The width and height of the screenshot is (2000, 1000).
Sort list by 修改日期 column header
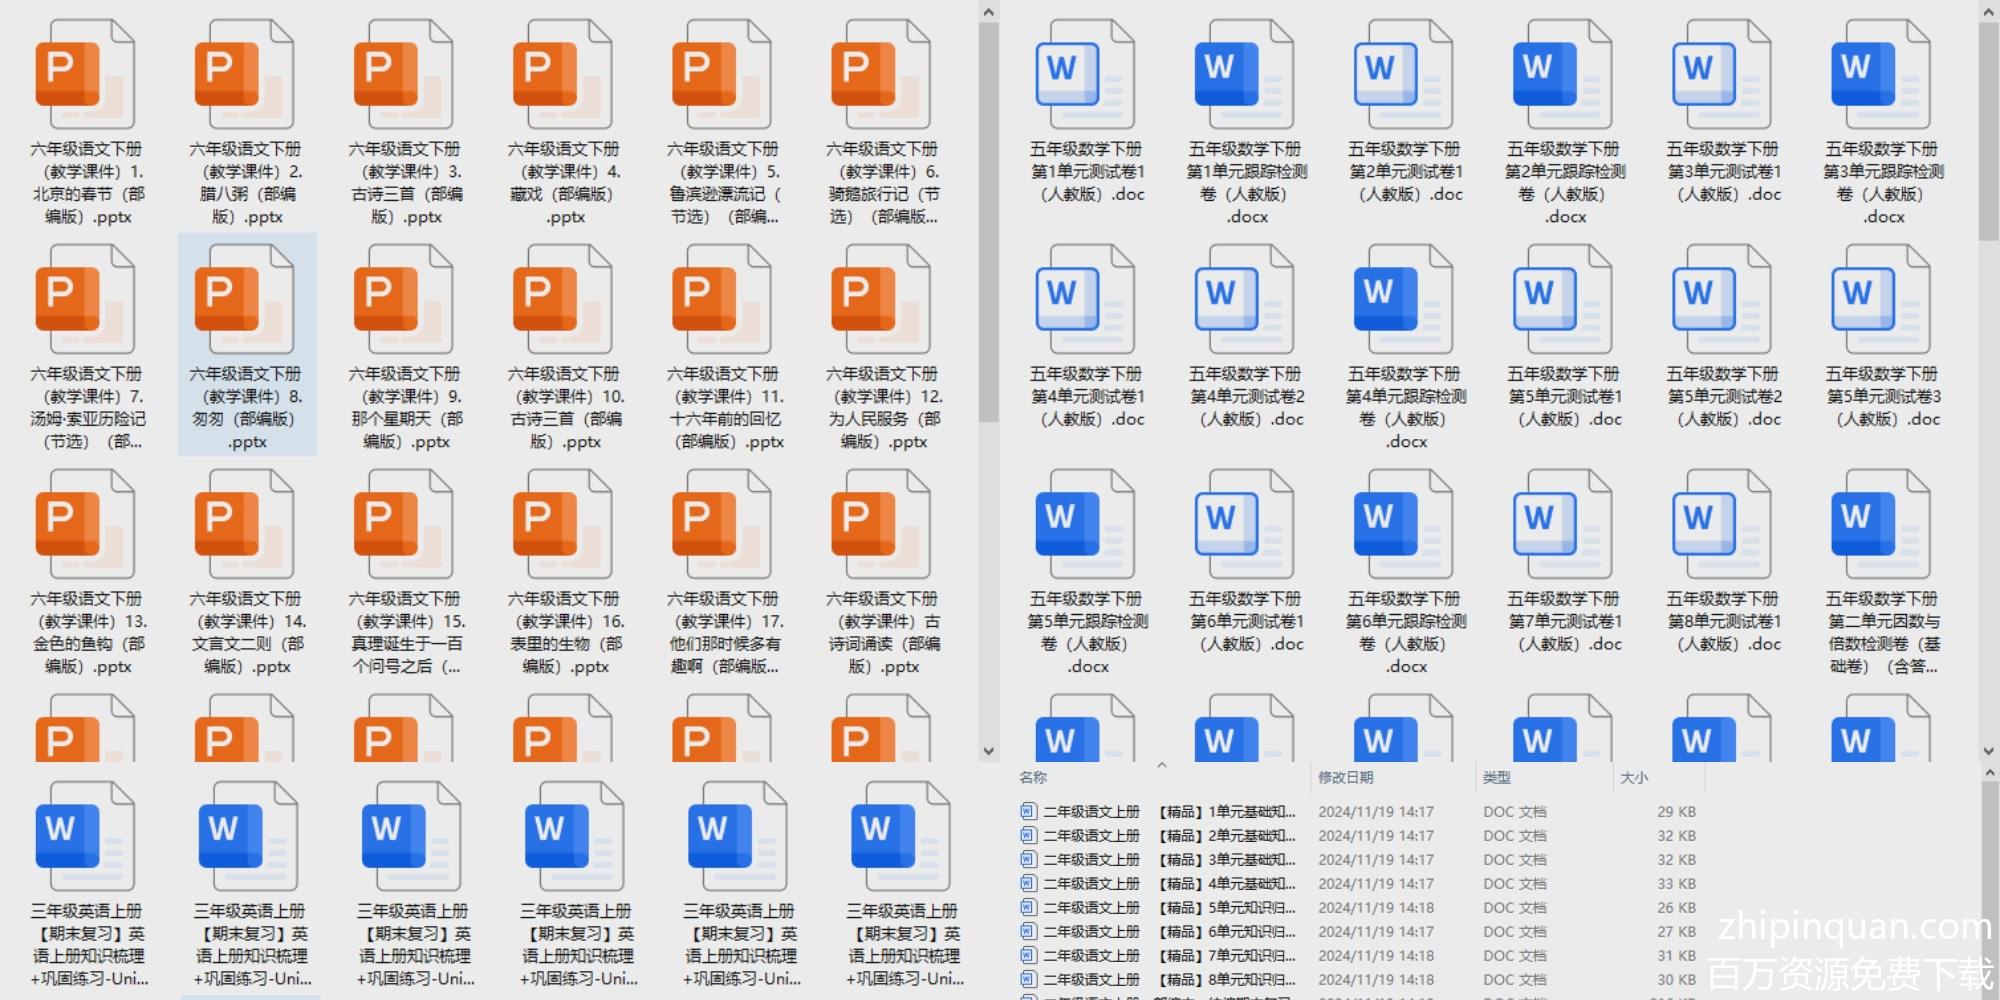(1346, 777)
